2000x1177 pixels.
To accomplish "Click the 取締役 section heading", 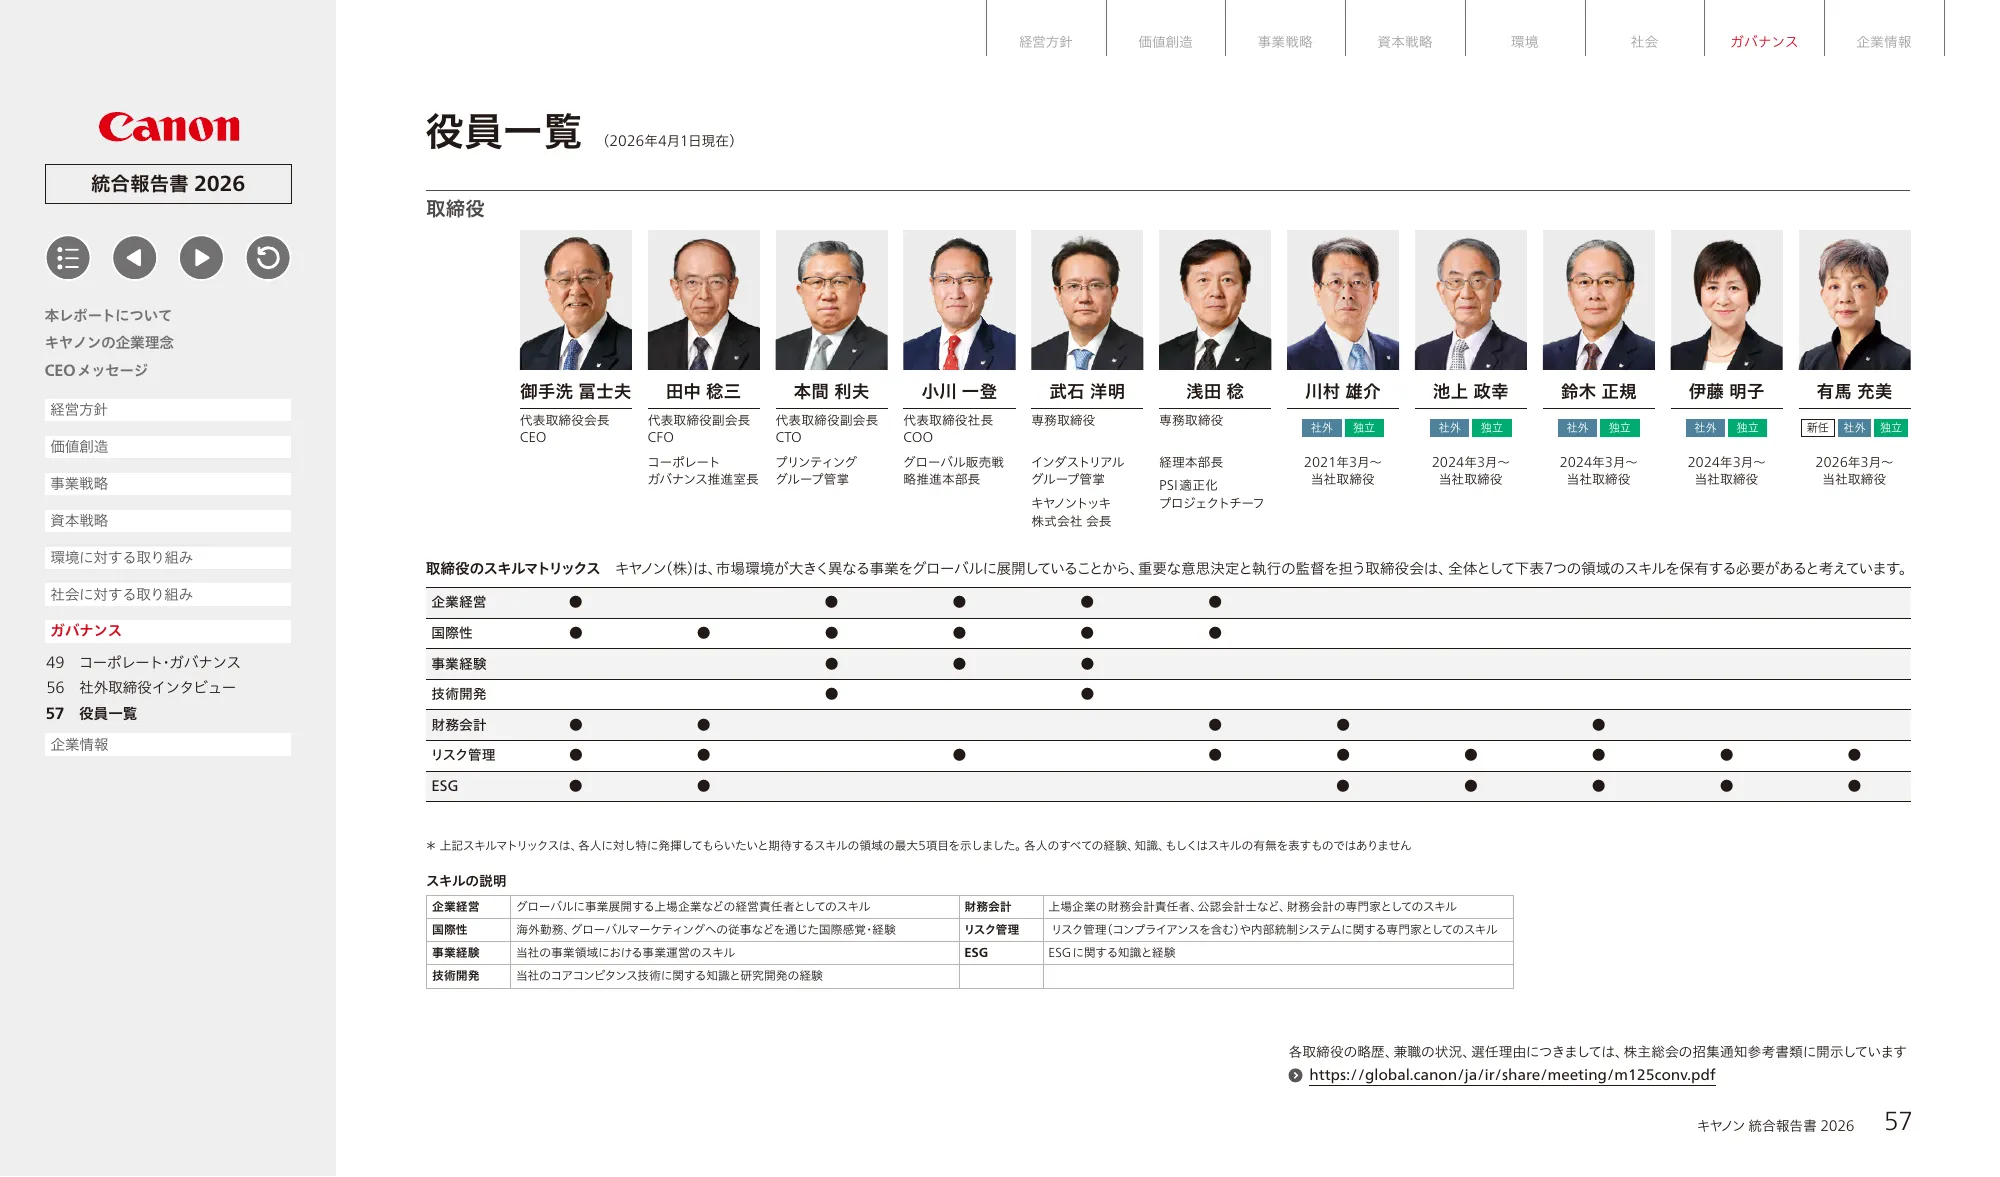I will click(455, 209).
